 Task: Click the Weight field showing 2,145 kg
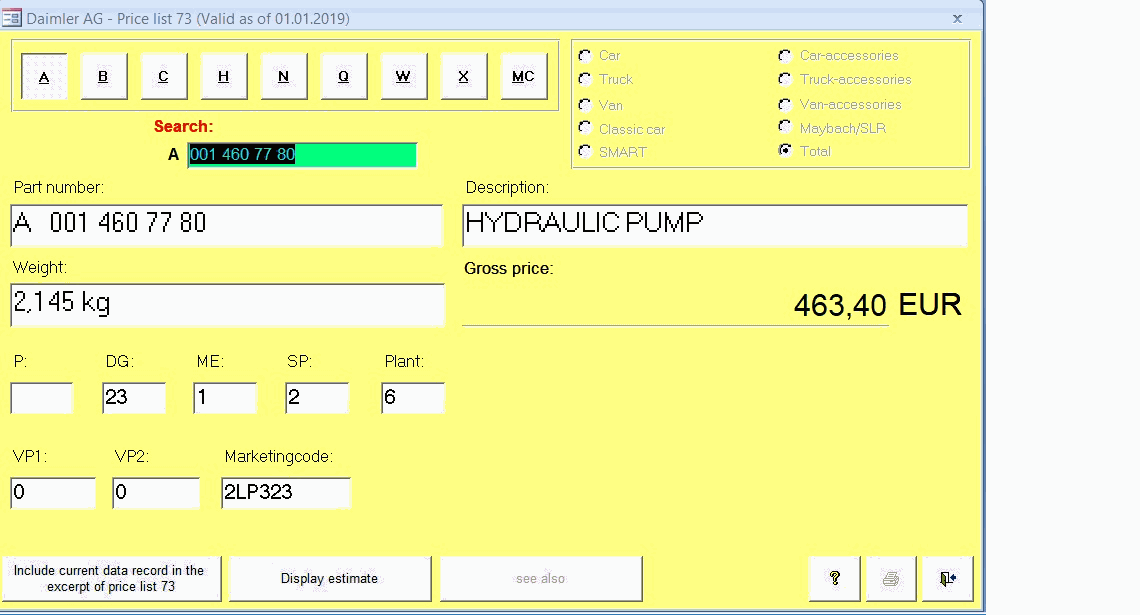[228, 305]
